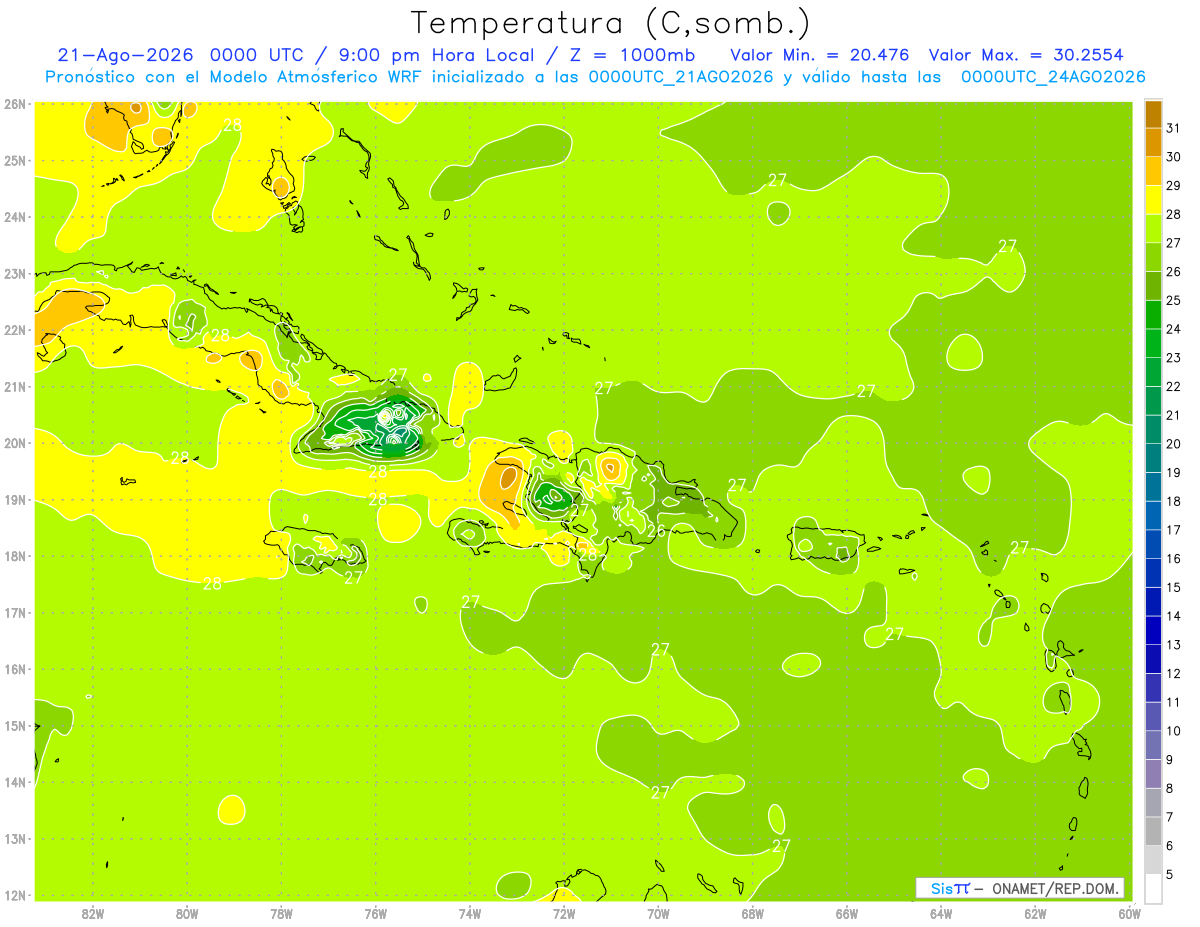
Task: Click the "78W" longitude axis label
Action: point(281,913)
